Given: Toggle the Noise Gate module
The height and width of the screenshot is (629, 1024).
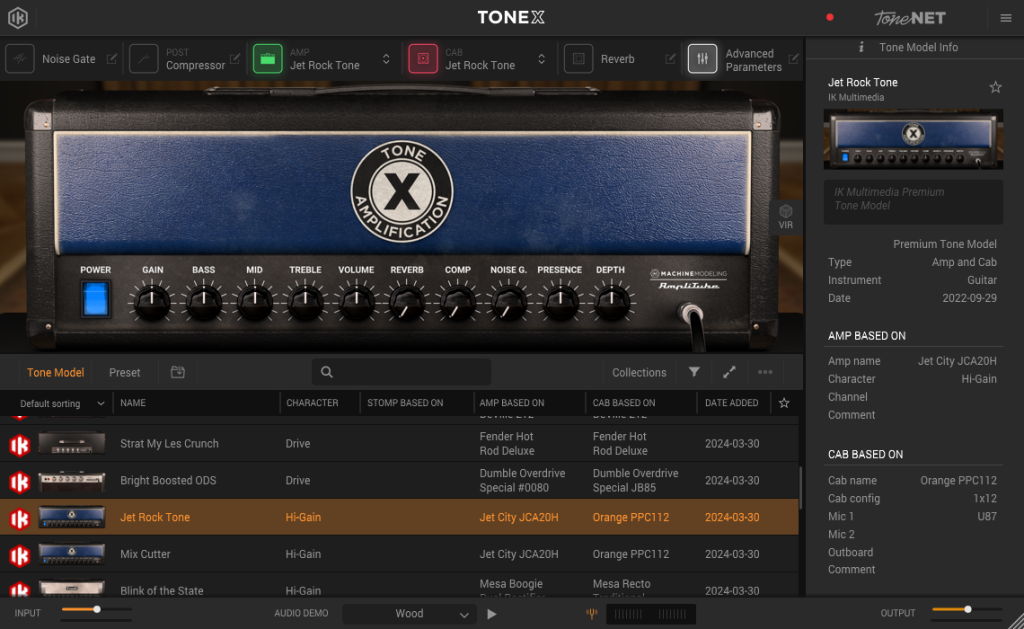Looking at the screenshot, I should 20,59.
